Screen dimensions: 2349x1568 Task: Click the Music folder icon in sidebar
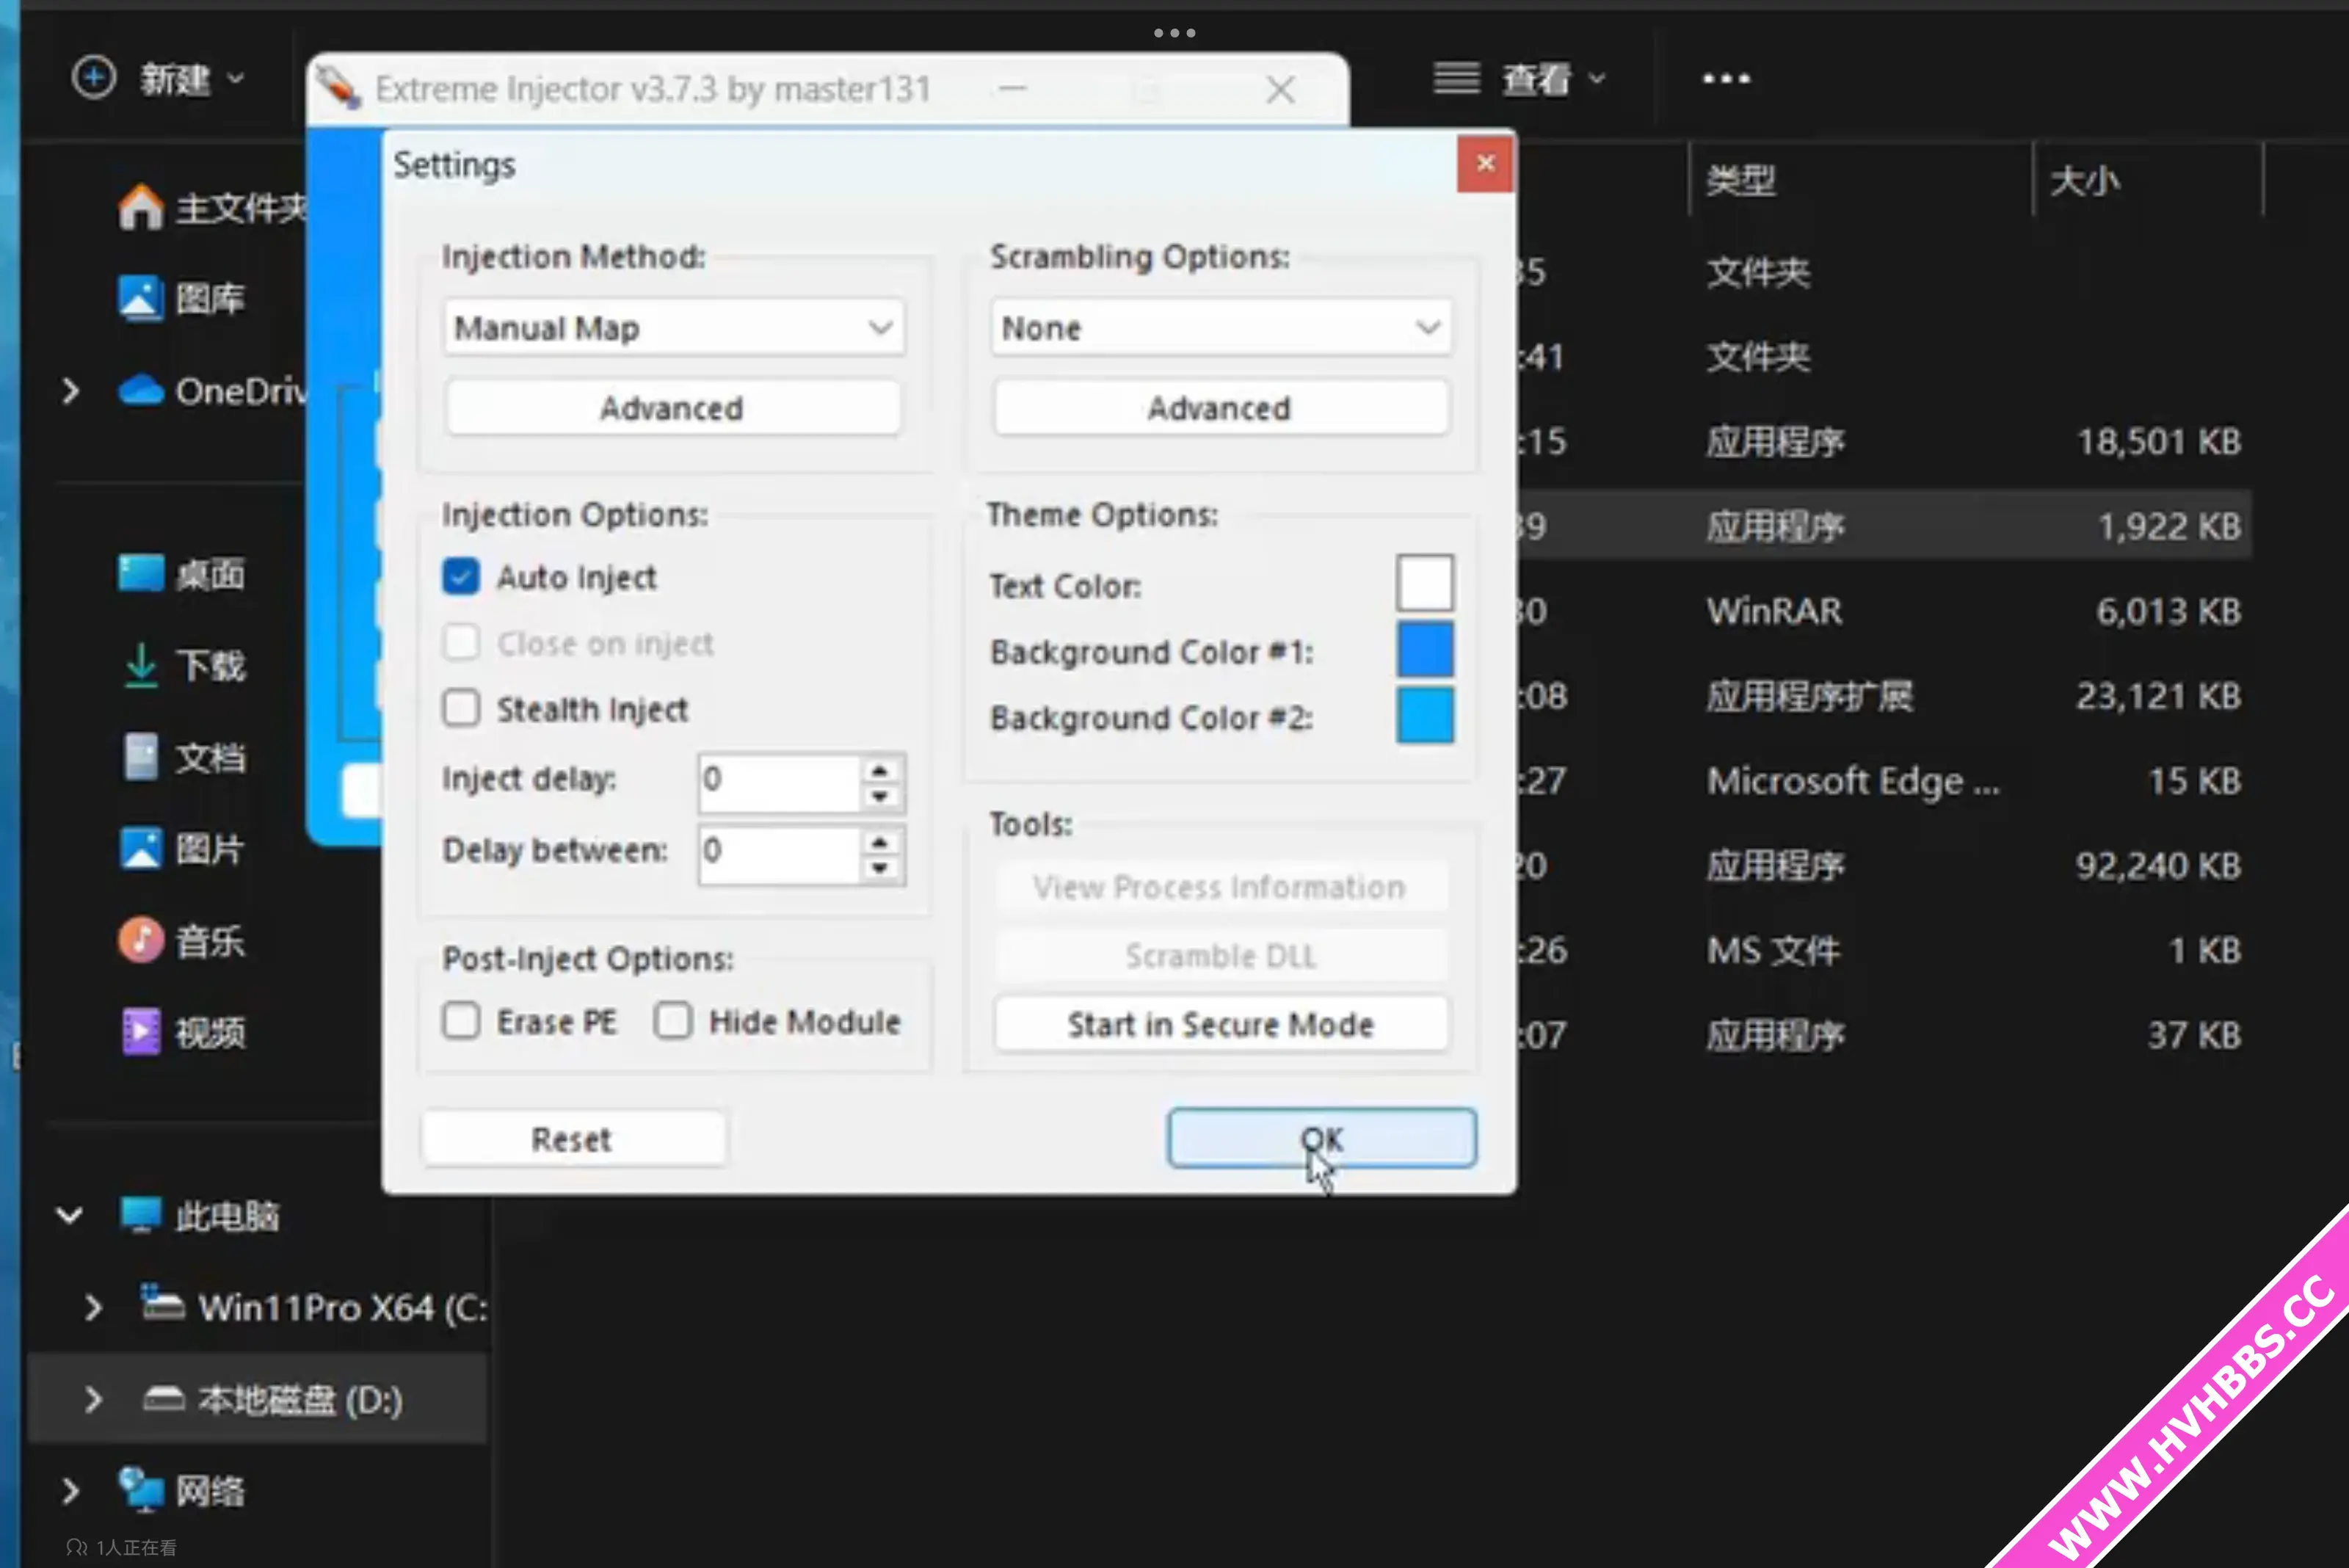141,940
